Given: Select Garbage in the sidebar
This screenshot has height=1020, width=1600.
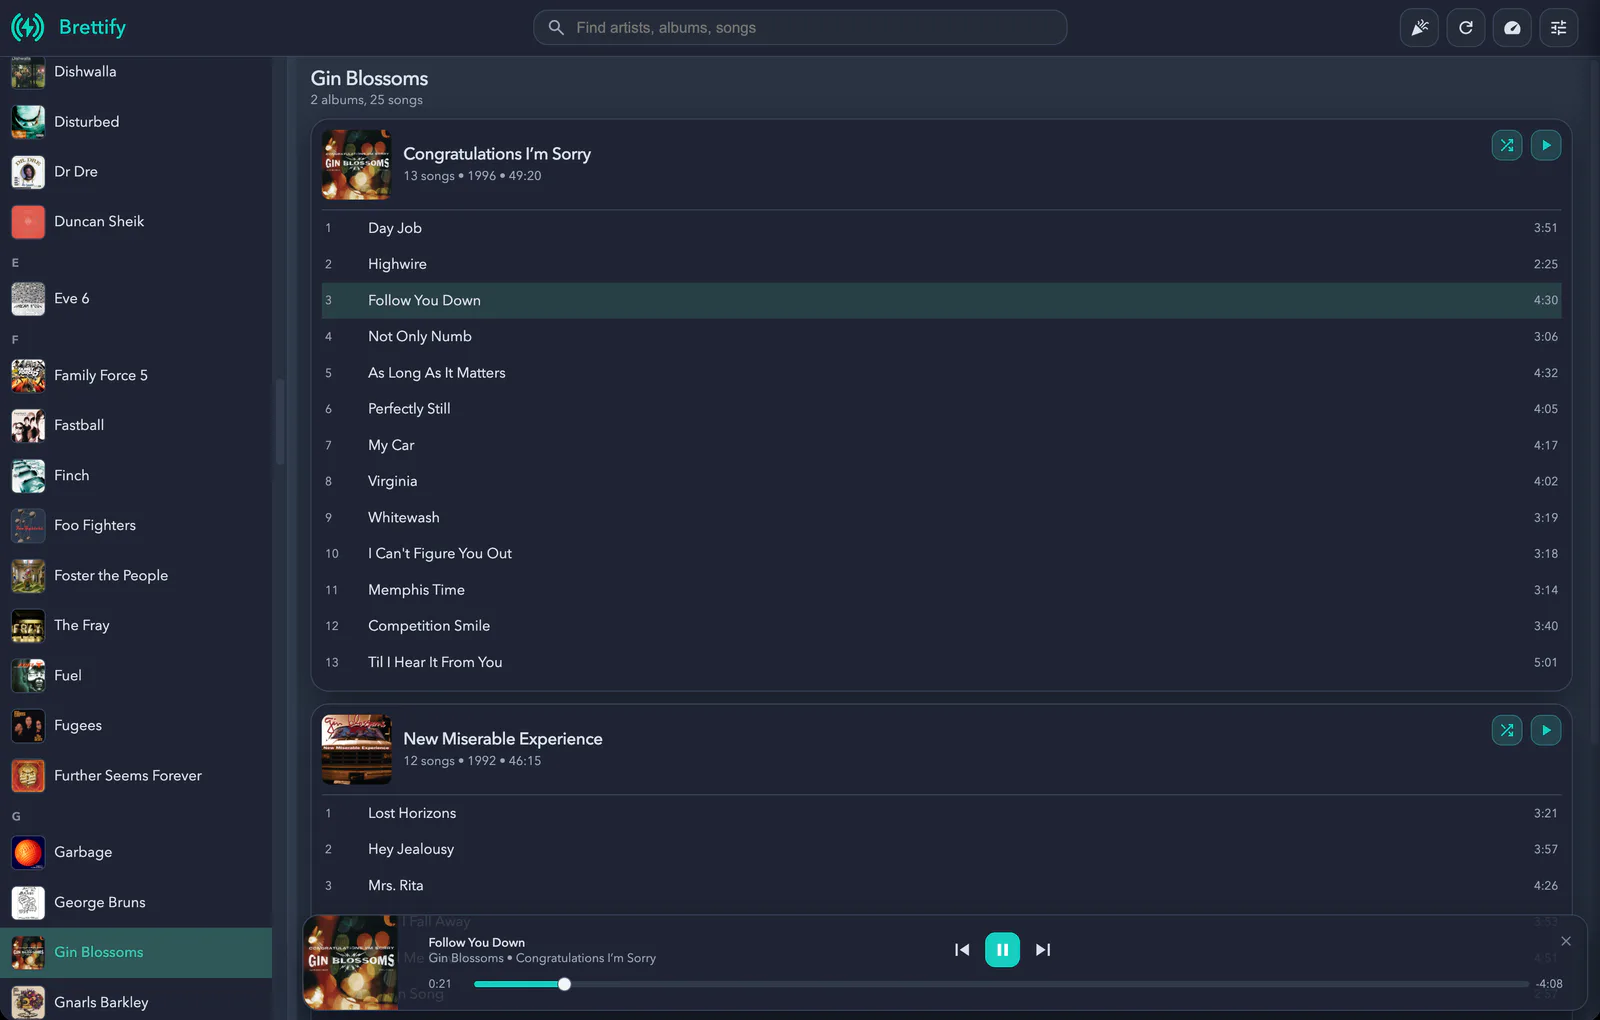Looking at the screenshot, I should click(x=136, y=853).
